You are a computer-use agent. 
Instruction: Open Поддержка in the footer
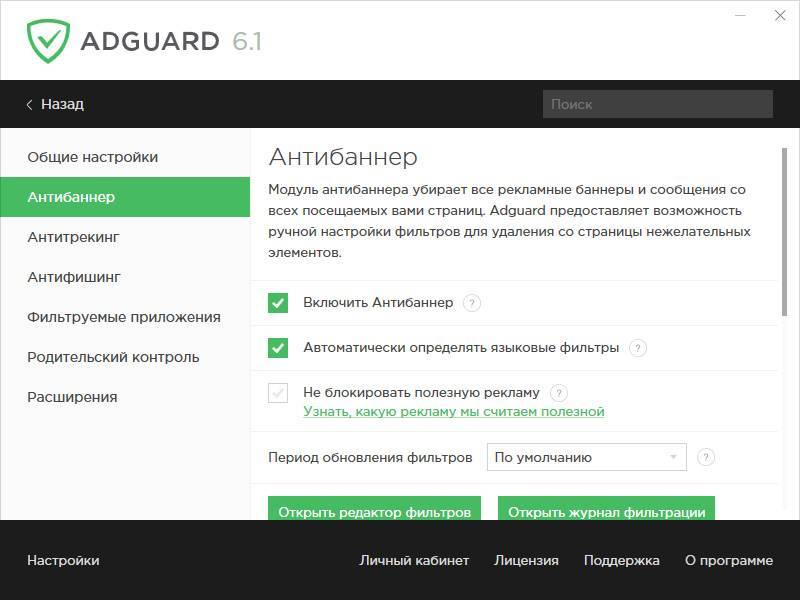(x=622, y=560)
